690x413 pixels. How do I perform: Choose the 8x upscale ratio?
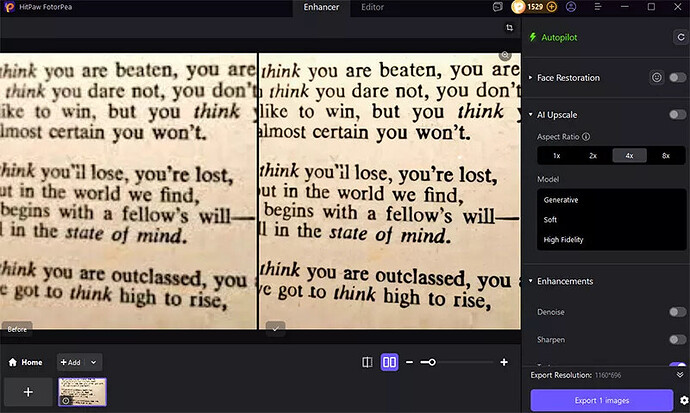(666, 156)
